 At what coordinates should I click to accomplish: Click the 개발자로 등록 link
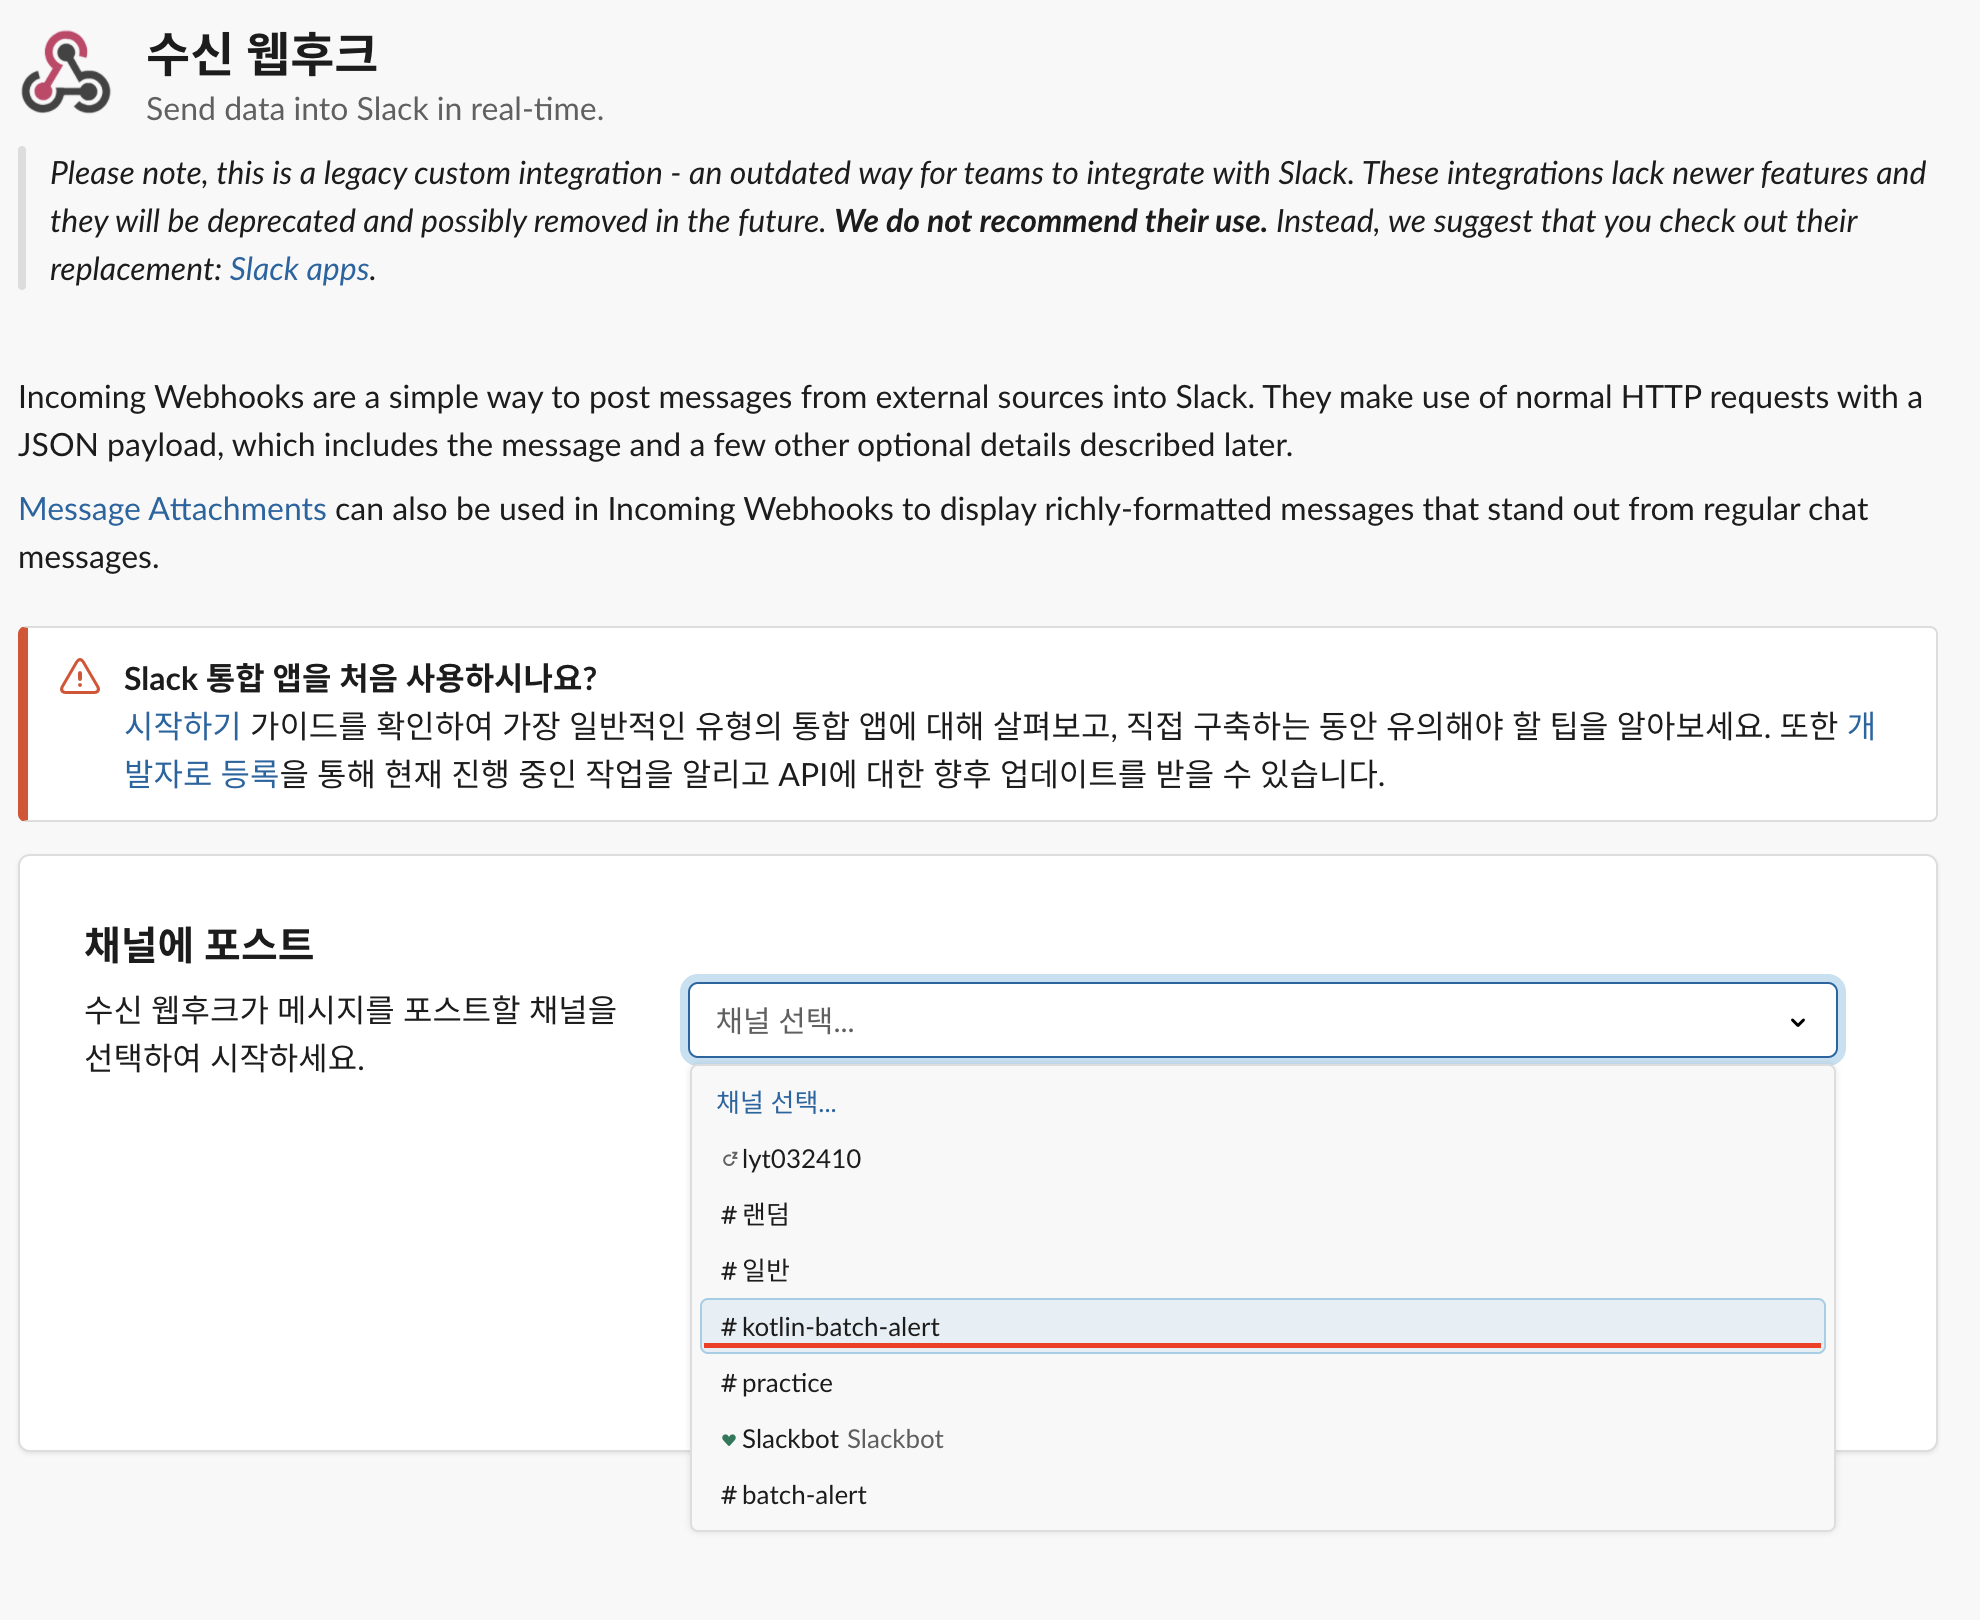coord(200,774)
